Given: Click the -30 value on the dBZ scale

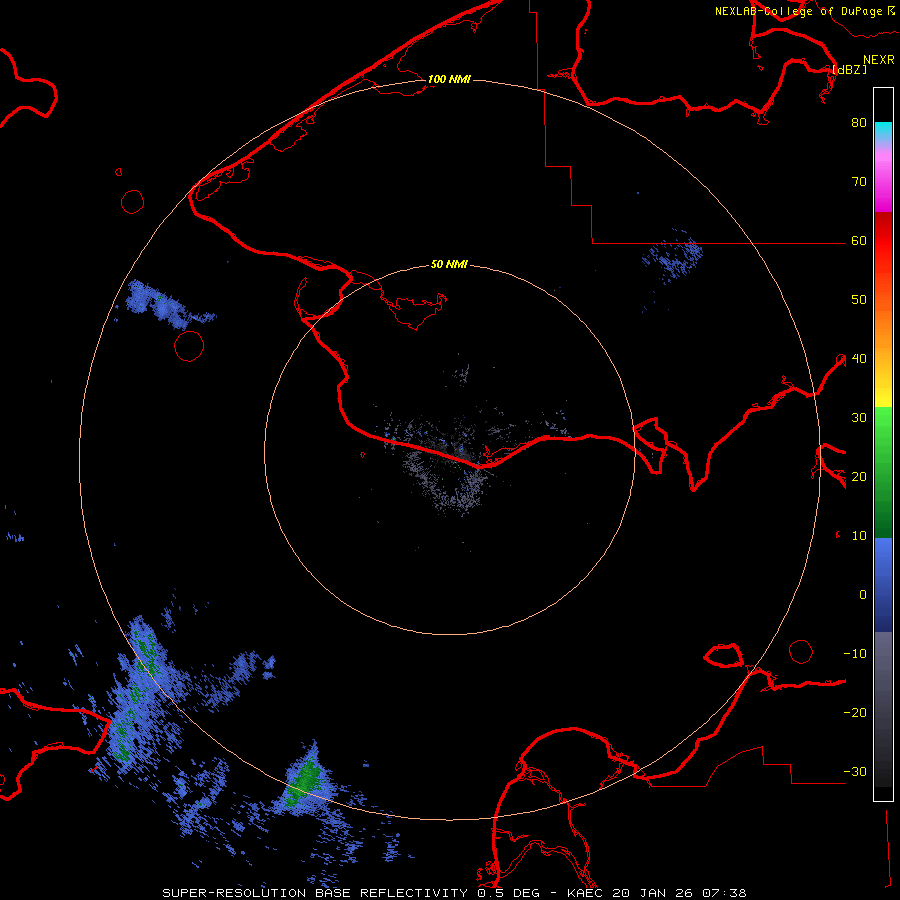Looking at the screenshot, I should (855, 772).
